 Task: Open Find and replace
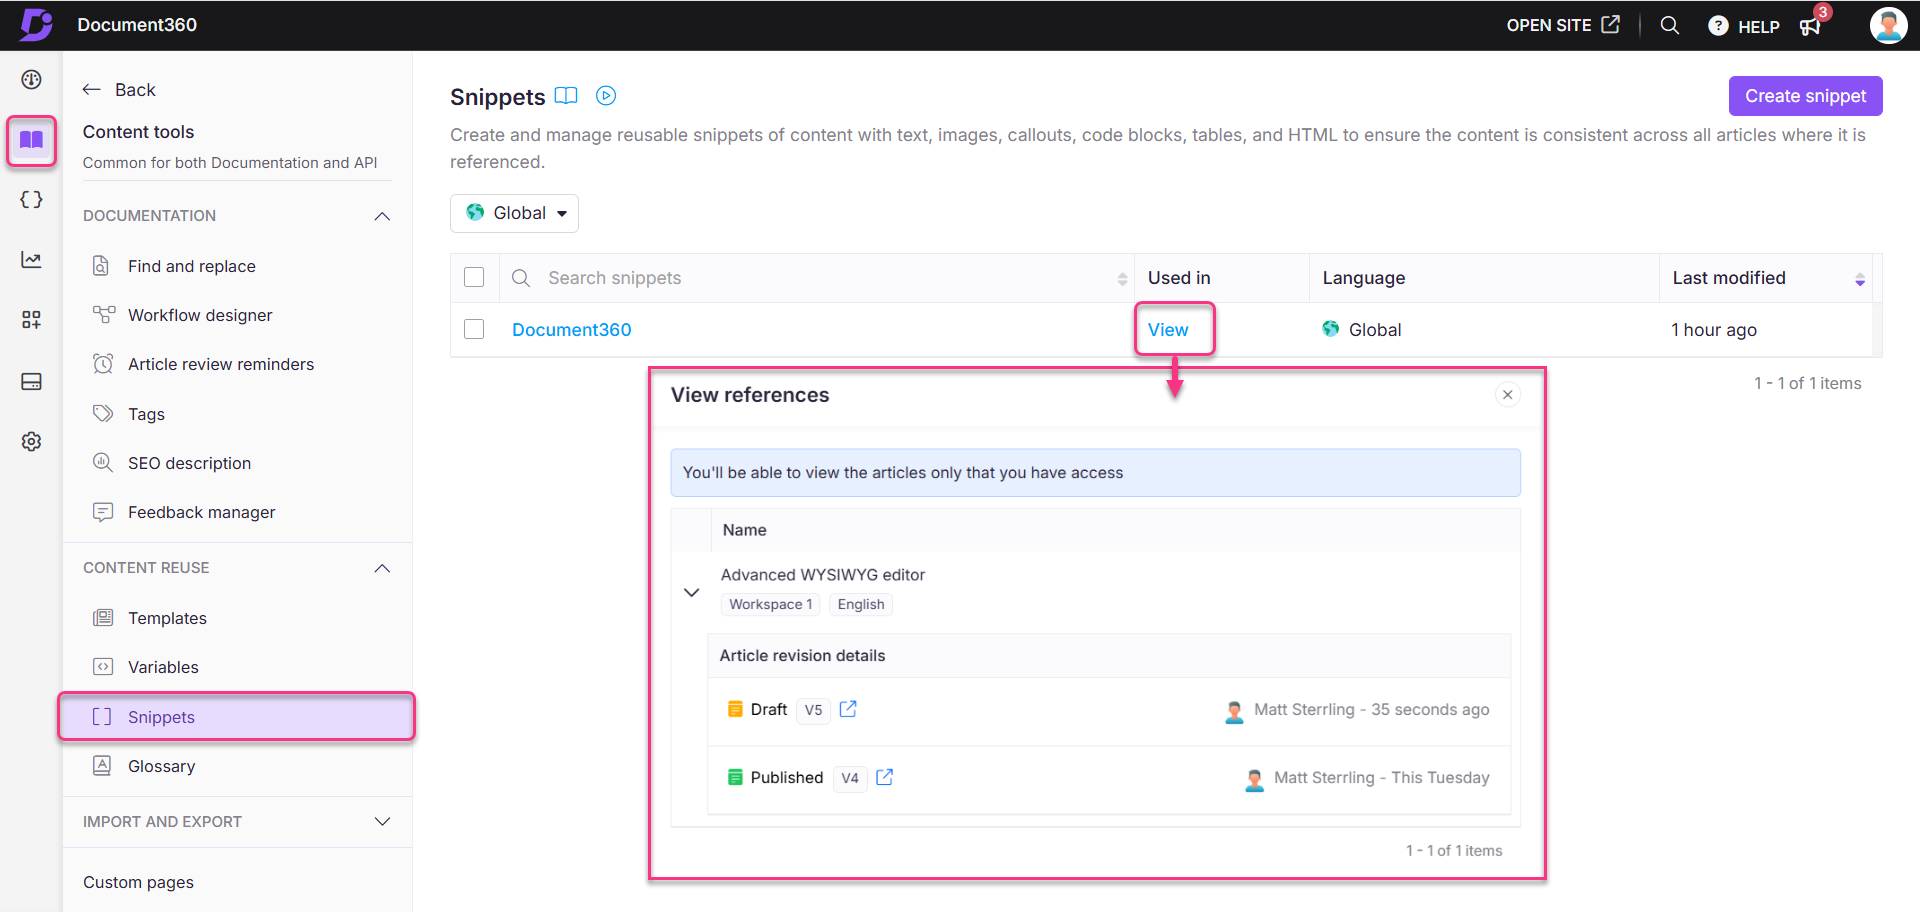[x=192, y=266]
